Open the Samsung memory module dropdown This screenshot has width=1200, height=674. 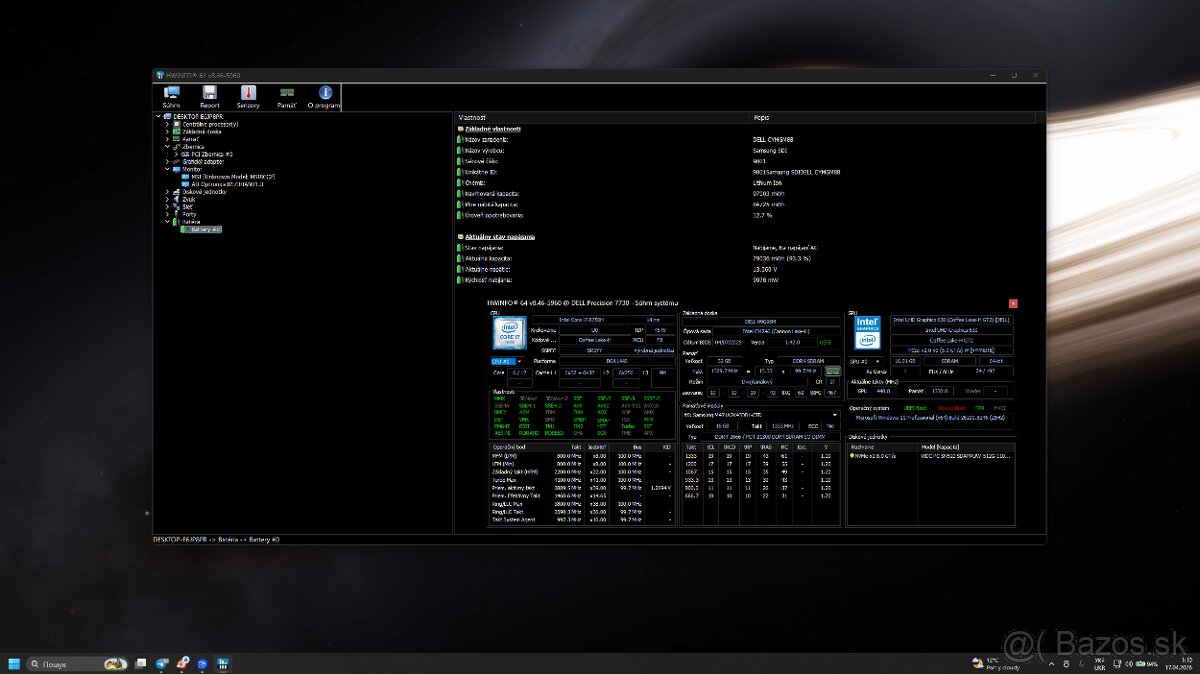(x=836, y=416)
